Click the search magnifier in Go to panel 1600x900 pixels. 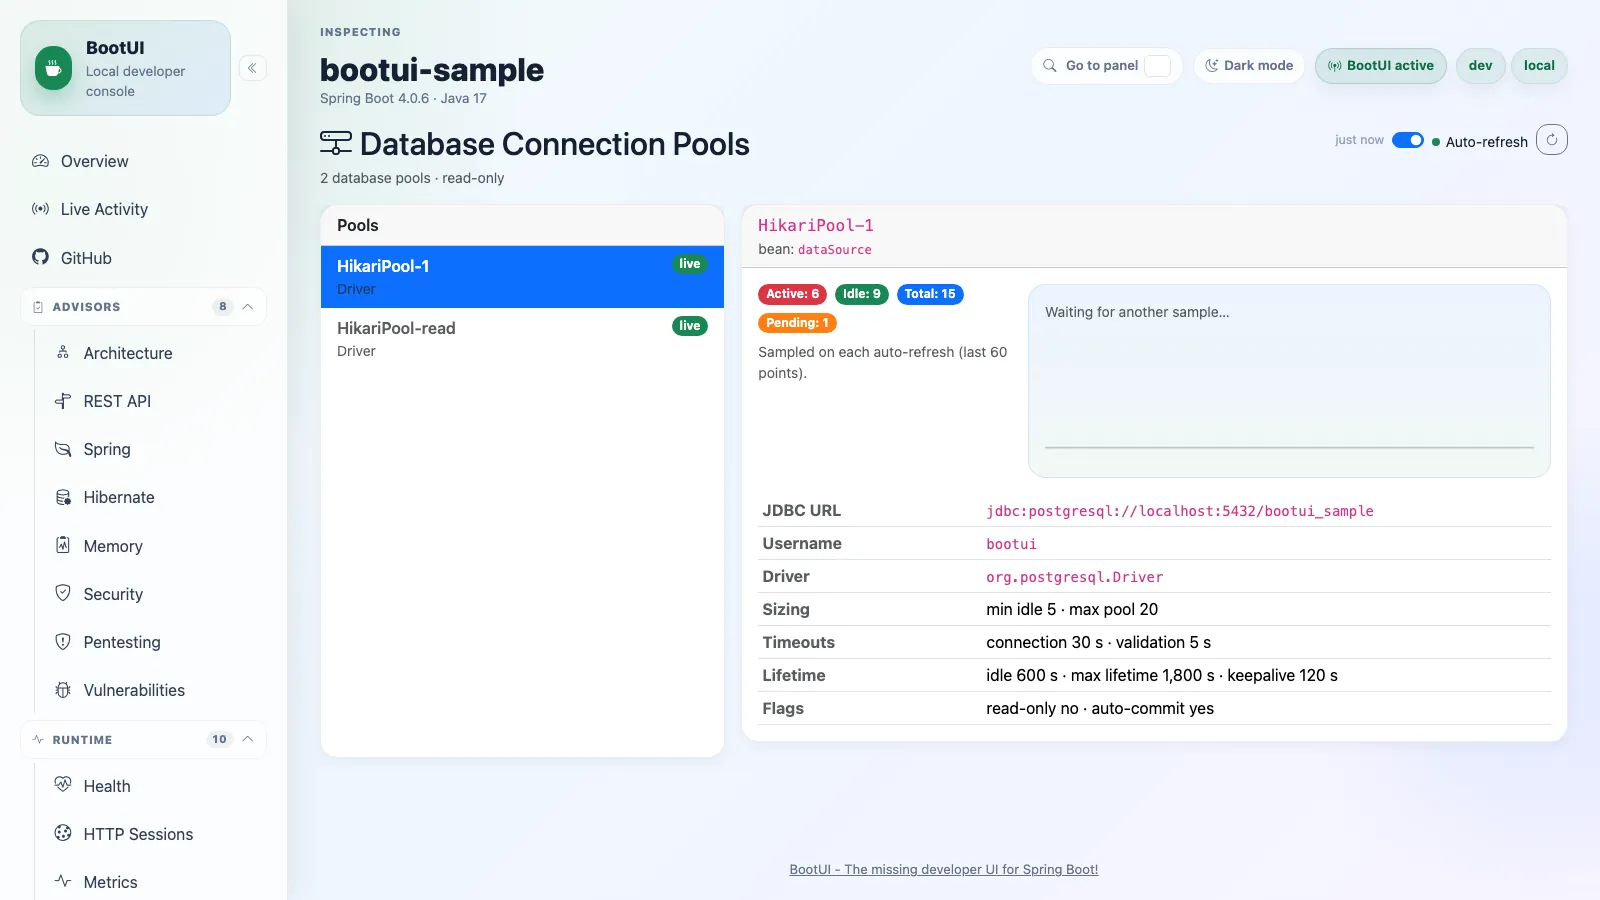click(x=1050, y=66)
